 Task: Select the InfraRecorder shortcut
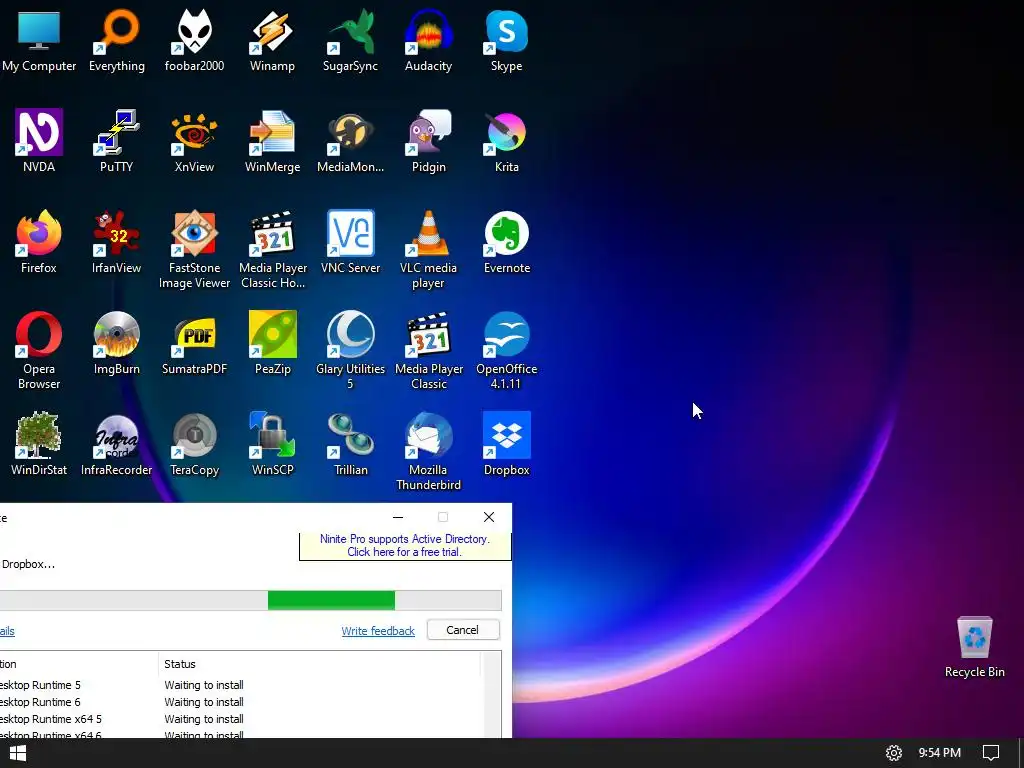pos(117,444)
